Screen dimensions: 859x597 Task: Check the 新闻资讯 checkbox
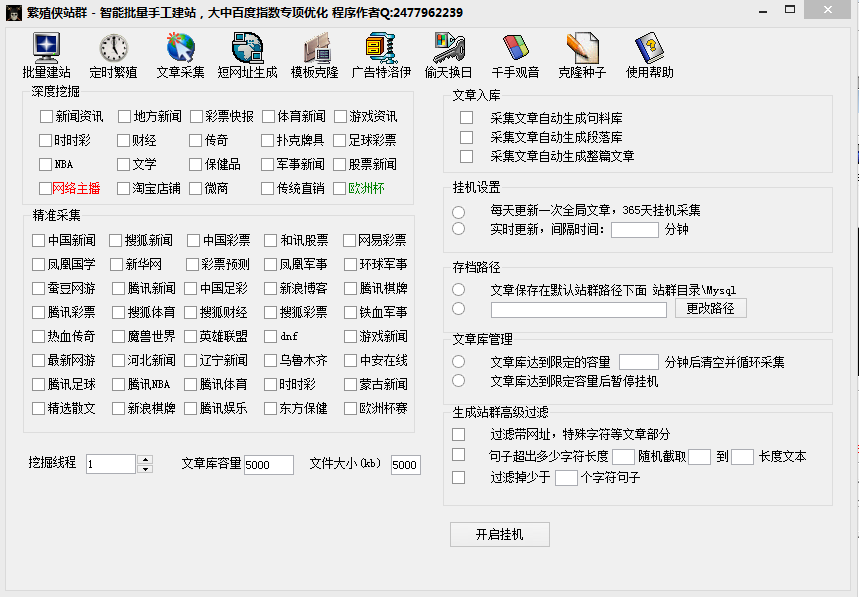pyautogui.click(x=46, y=116)
